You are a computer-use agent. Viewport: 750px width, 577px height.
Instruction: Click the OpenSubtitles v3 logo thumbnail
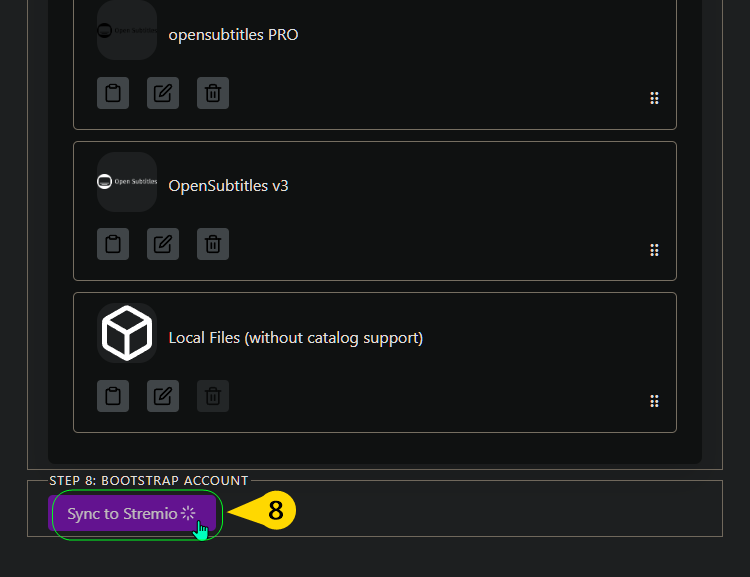tap(127, 182)
